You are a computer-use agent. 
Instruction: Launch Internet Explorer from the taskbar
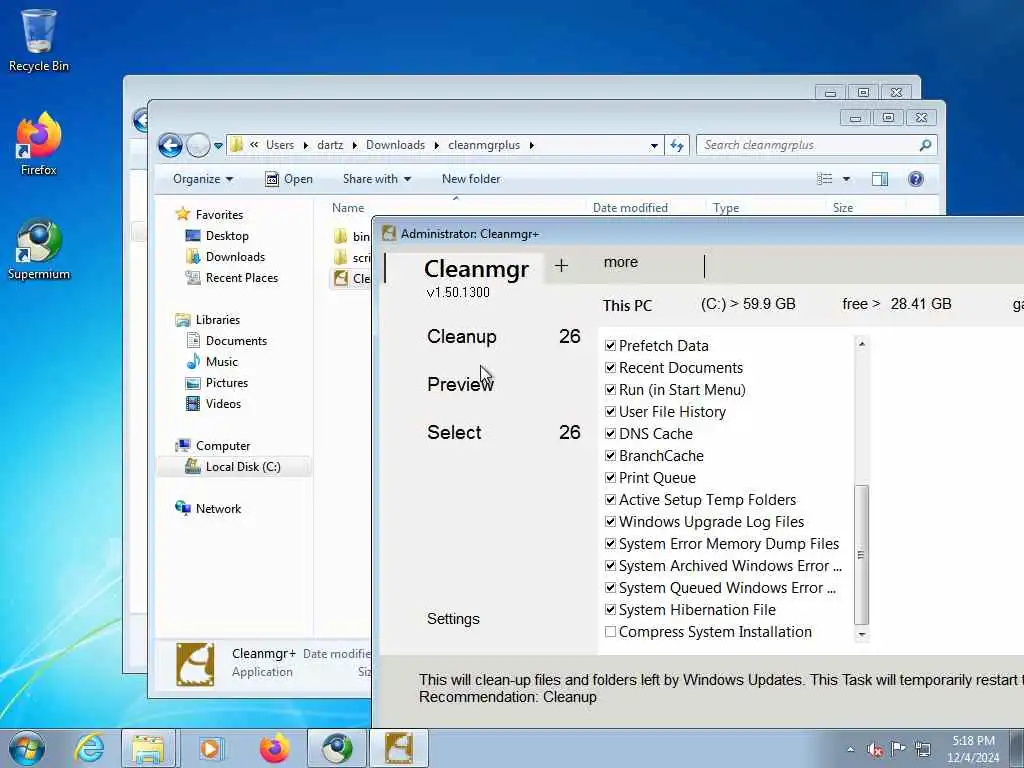89,748
